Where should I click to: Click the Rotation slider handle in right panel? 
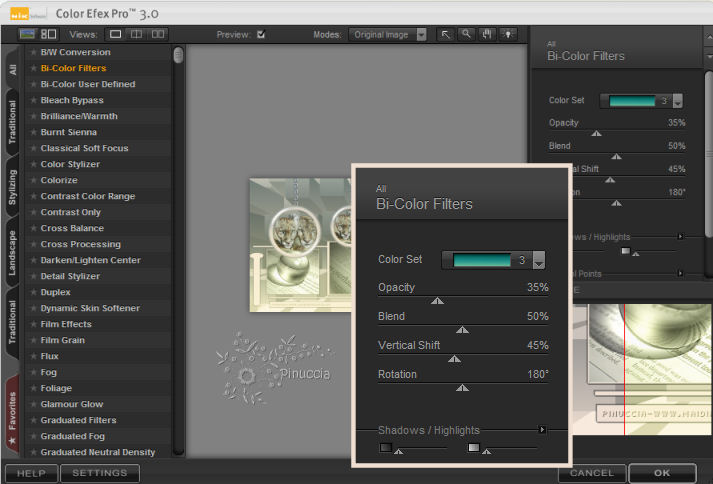616,203
